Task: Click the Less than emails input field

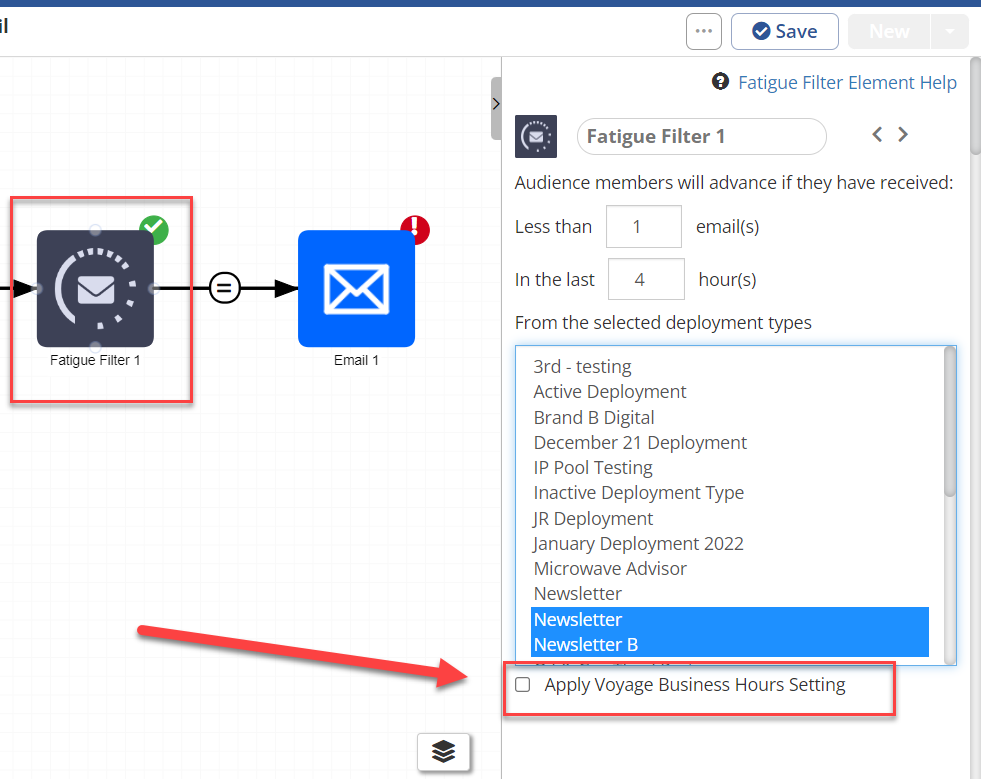Action: tap(643, 227)
